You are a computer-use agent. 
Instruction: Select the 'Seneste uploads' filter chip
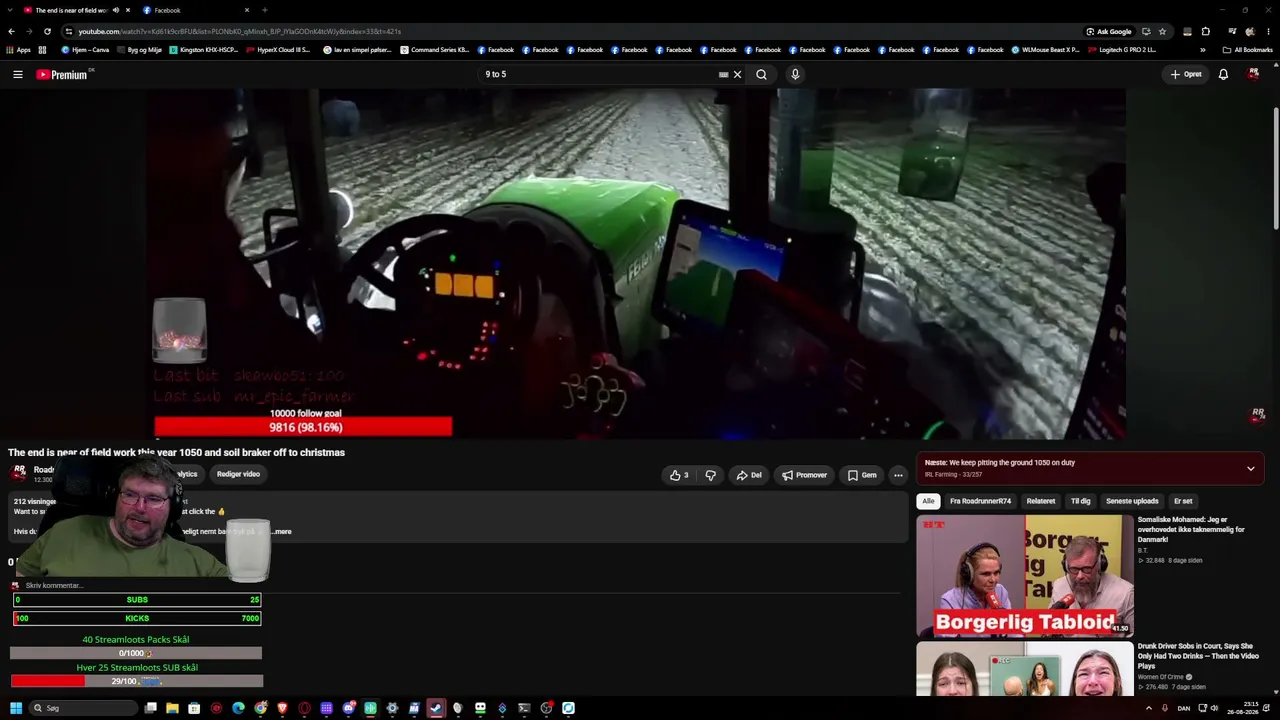1132,501
